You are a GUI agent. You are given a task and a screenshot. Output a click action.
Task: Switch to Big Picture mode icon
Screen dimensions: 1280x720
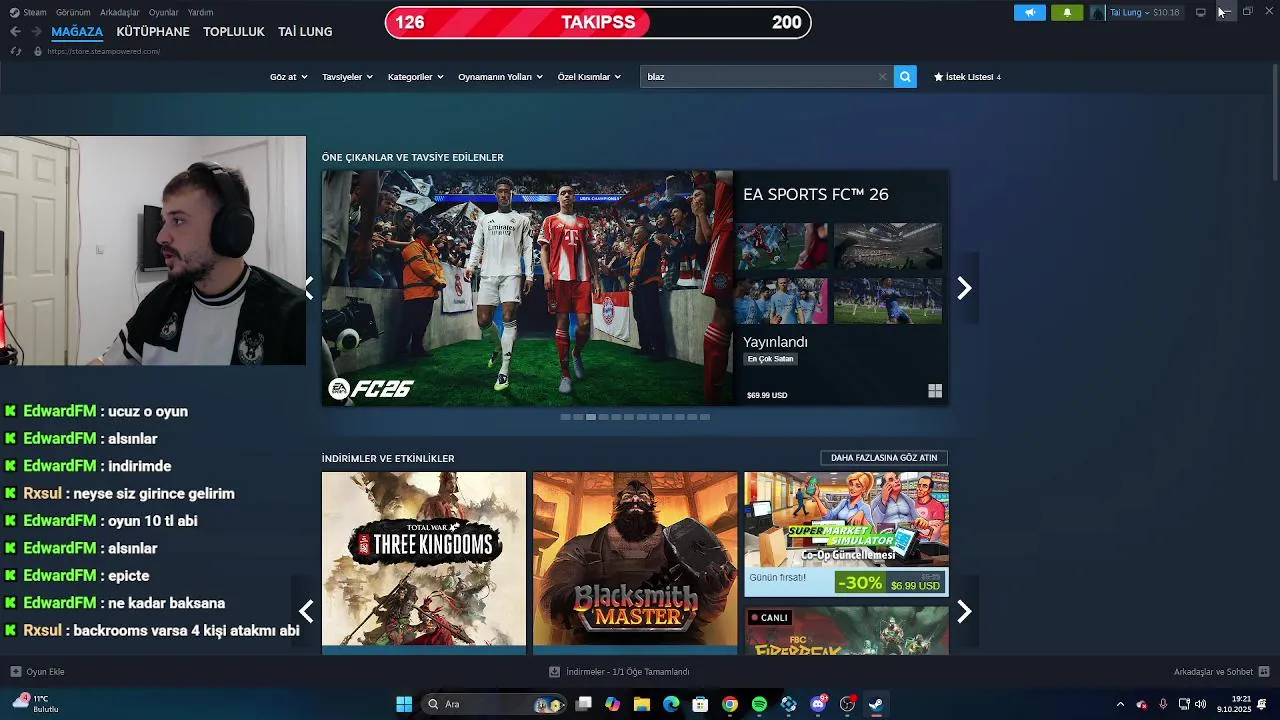[x=1201, y=12]
